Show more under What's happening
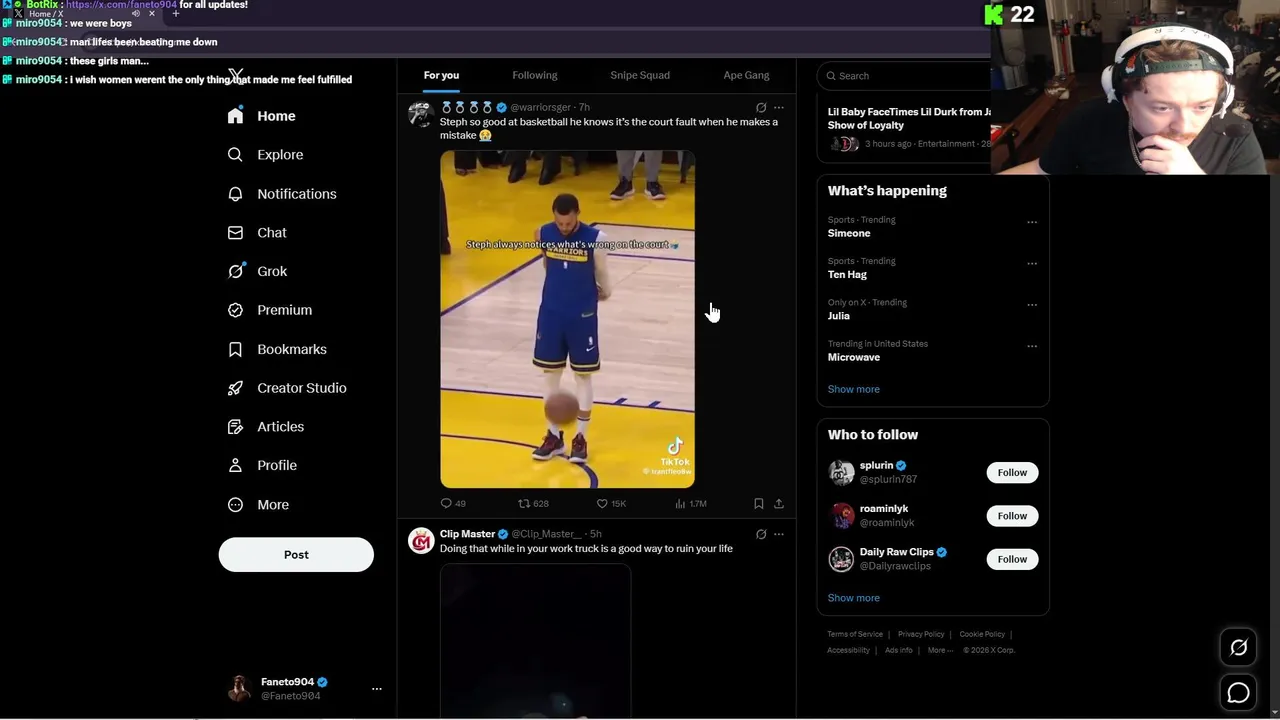Image resolution: width=1280 pixels, height=720 pixels. (x=853, y=389)
